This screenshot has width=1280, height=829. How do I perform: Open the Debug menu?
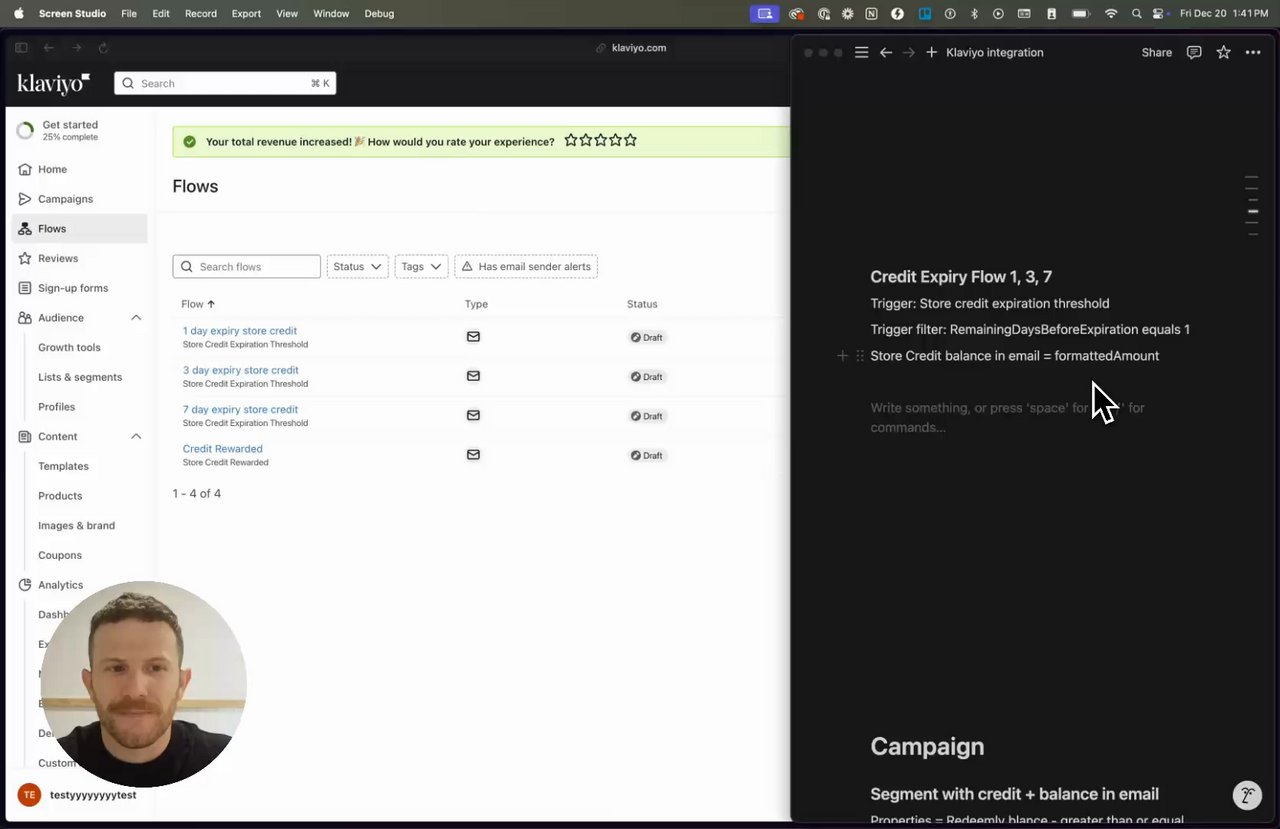(379, 14)
